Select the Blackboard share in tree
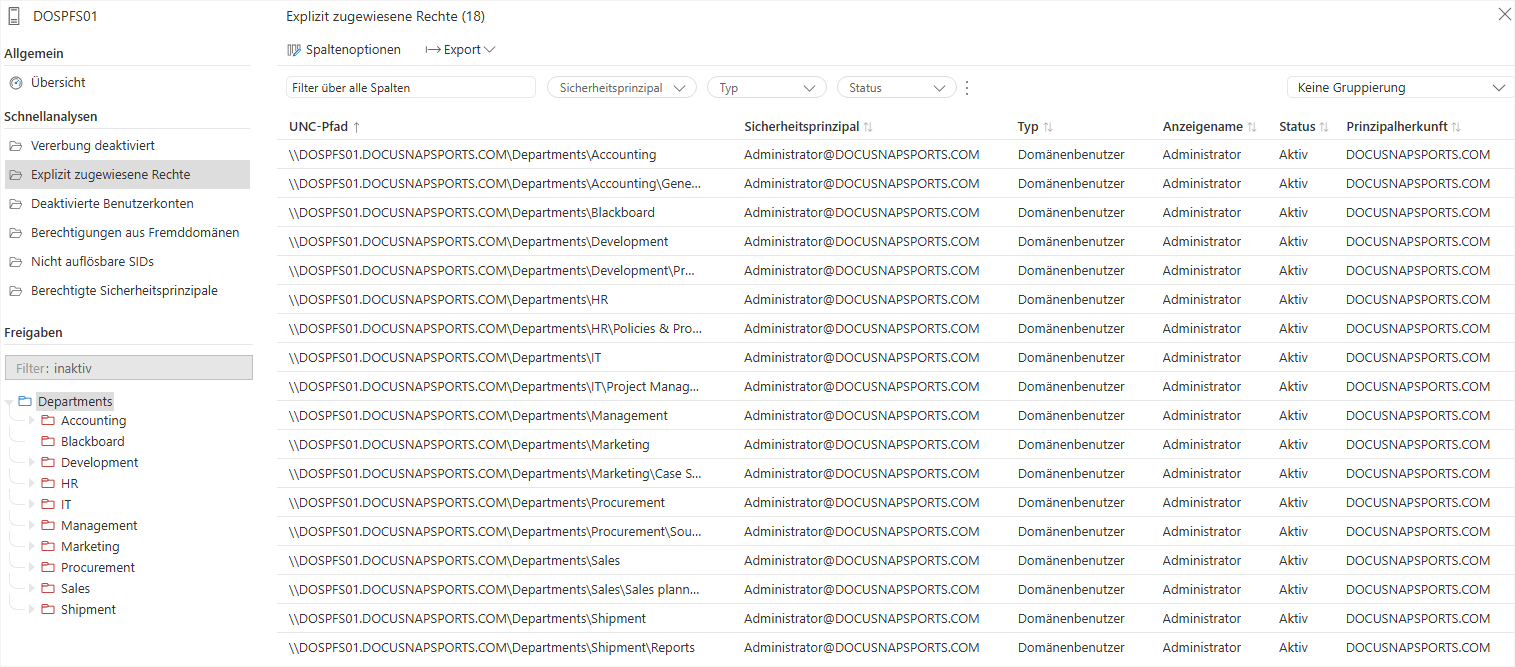The width and height of the screenshot is (1515, 667). point(93,442)
